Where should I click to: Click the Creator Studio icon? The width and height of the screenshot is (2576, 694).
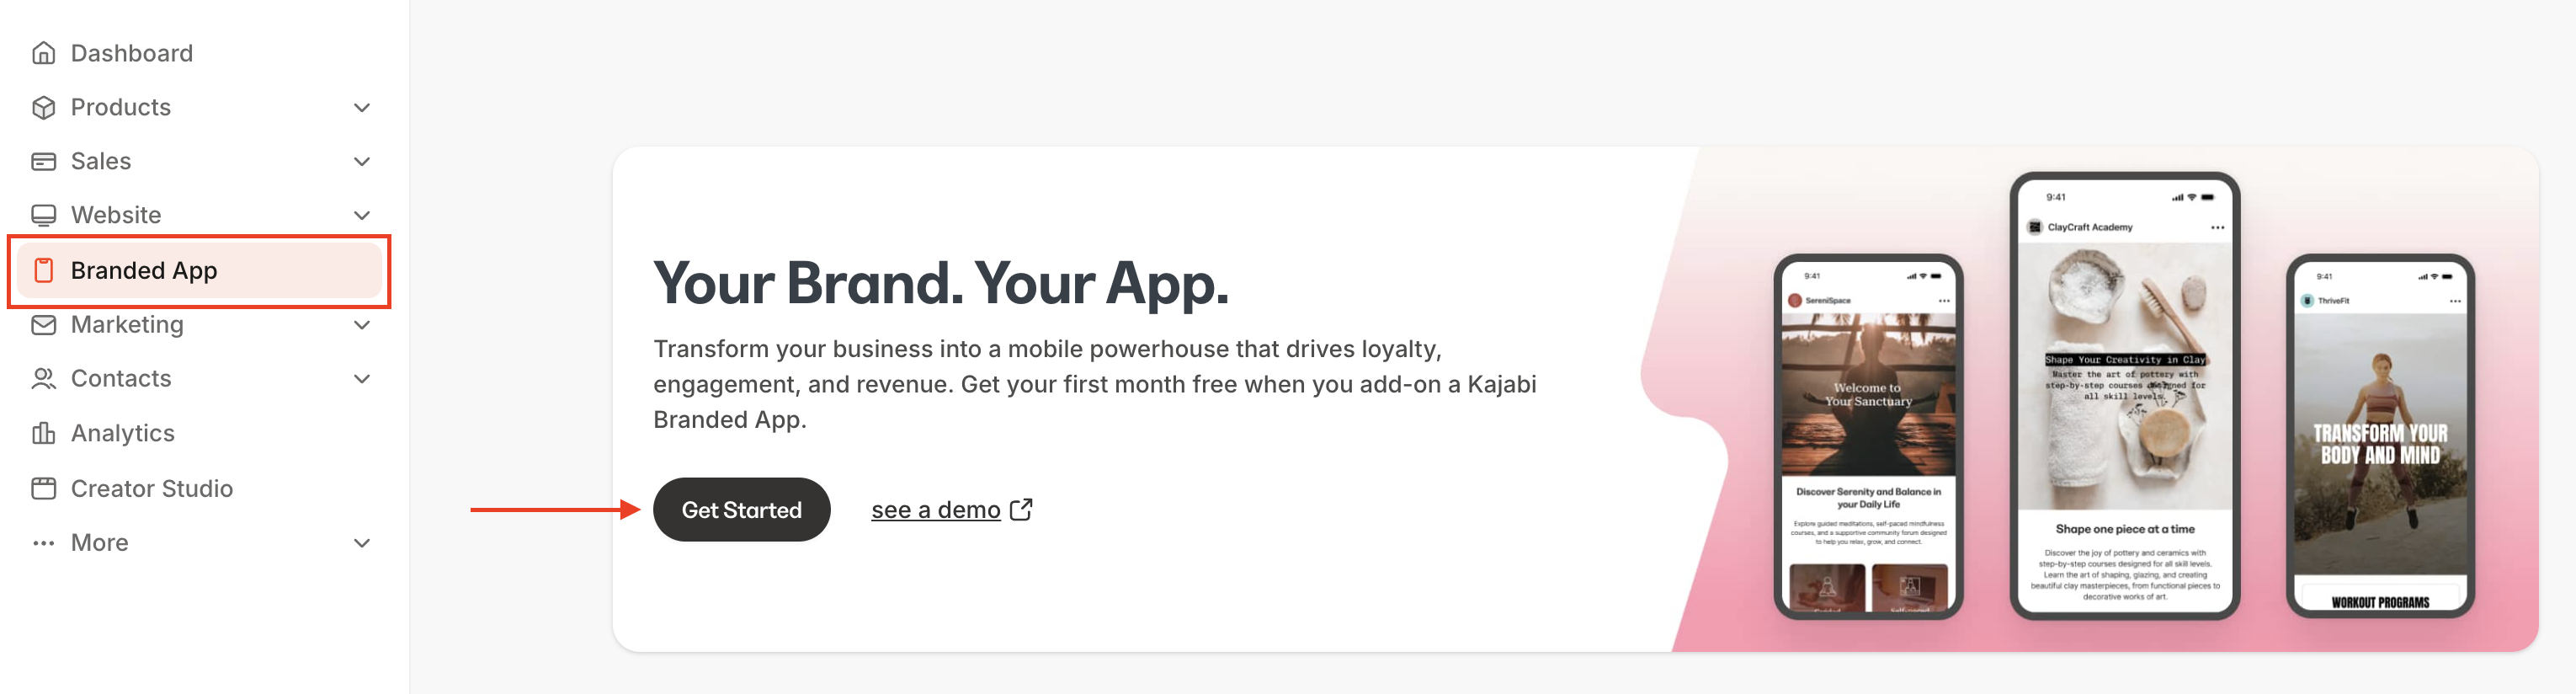tap(43, 488)
